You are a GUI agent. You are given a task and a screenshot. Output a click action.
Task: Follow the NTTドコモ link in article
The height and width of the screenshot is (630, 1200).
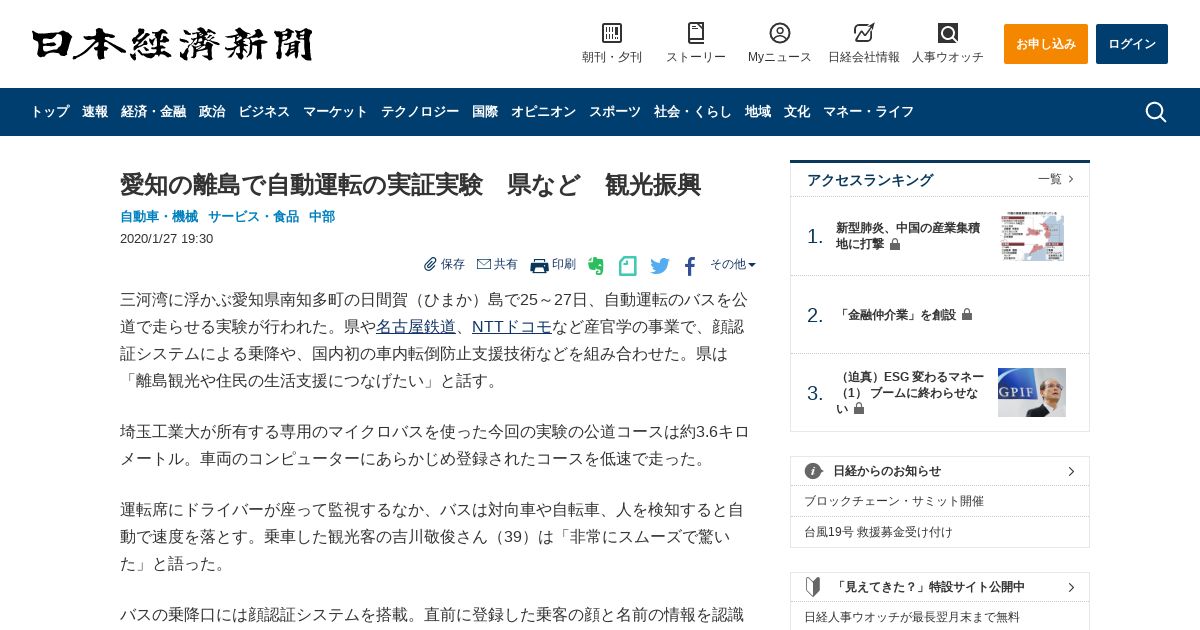[512, 327]
